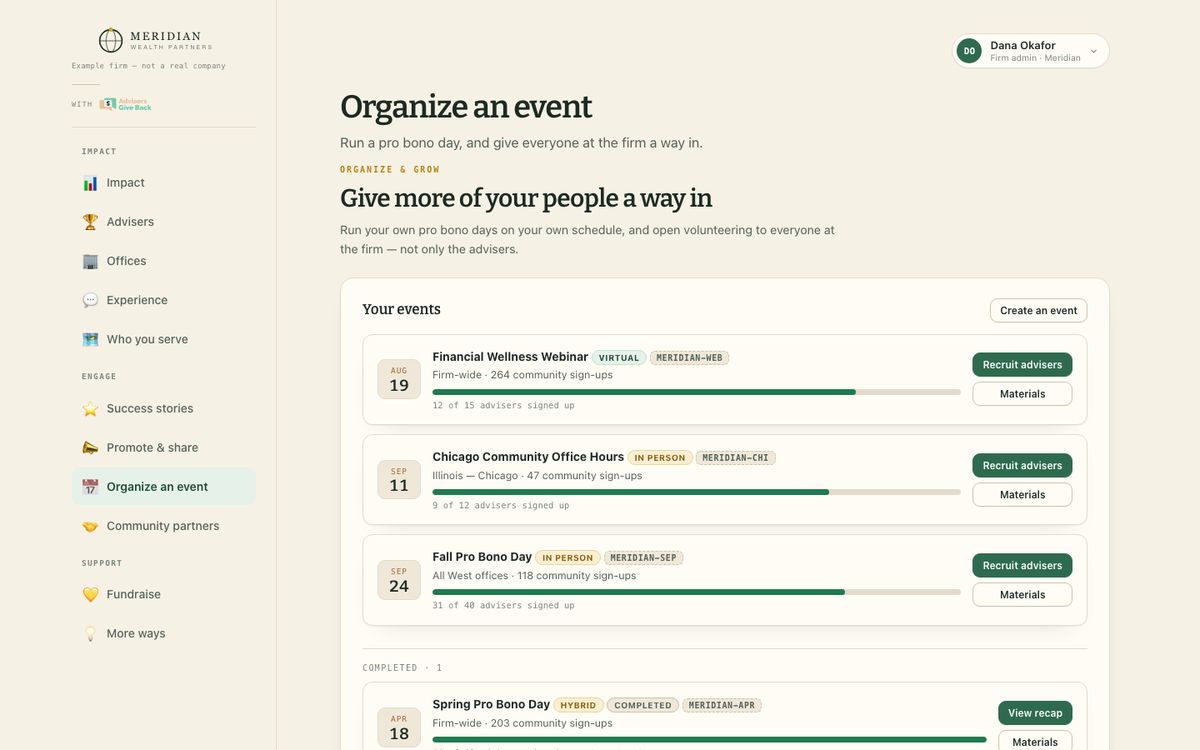The height and width of the screenshot is (750, 1200).
Task: Click the Meridian globe logo
Action: point(111,40)
